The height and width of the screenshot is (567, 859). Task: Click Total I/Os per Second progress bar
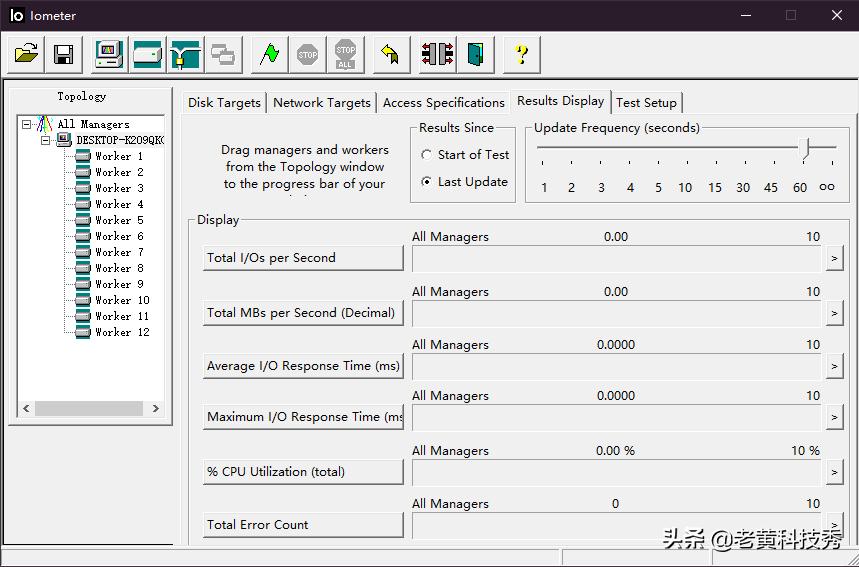coord(617,259)
